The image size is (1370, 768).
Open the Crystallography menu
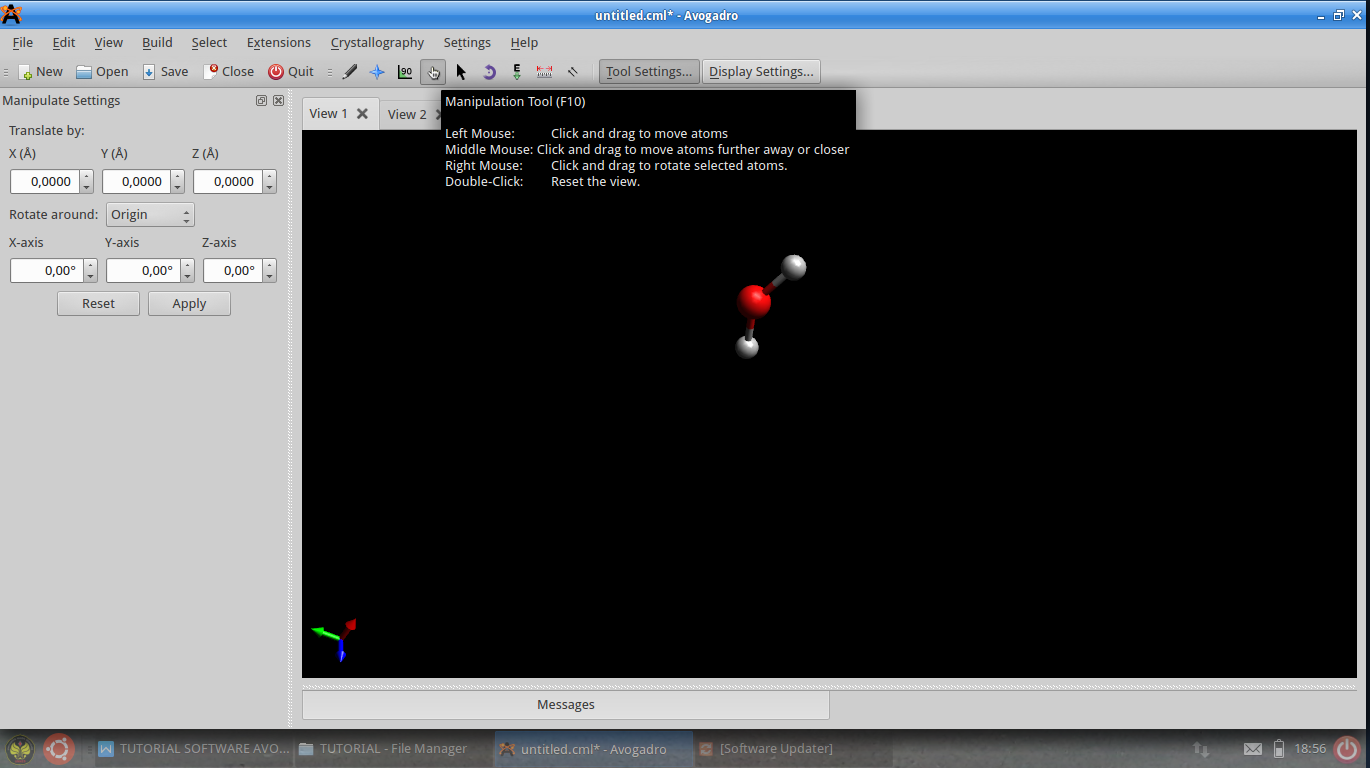coord(377,42)
